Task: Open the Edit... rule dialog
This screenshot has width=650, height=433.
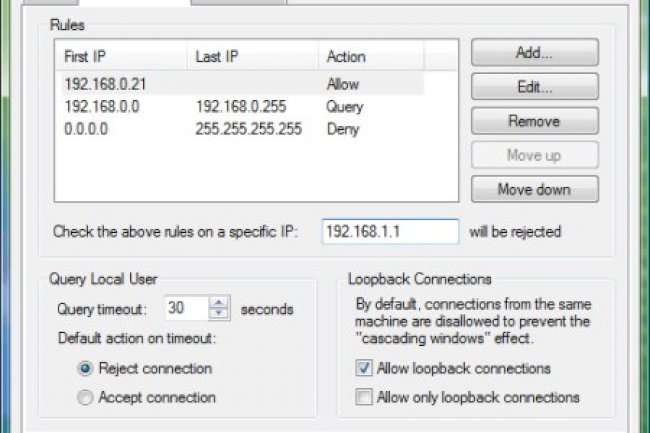Action: point(534,87)
